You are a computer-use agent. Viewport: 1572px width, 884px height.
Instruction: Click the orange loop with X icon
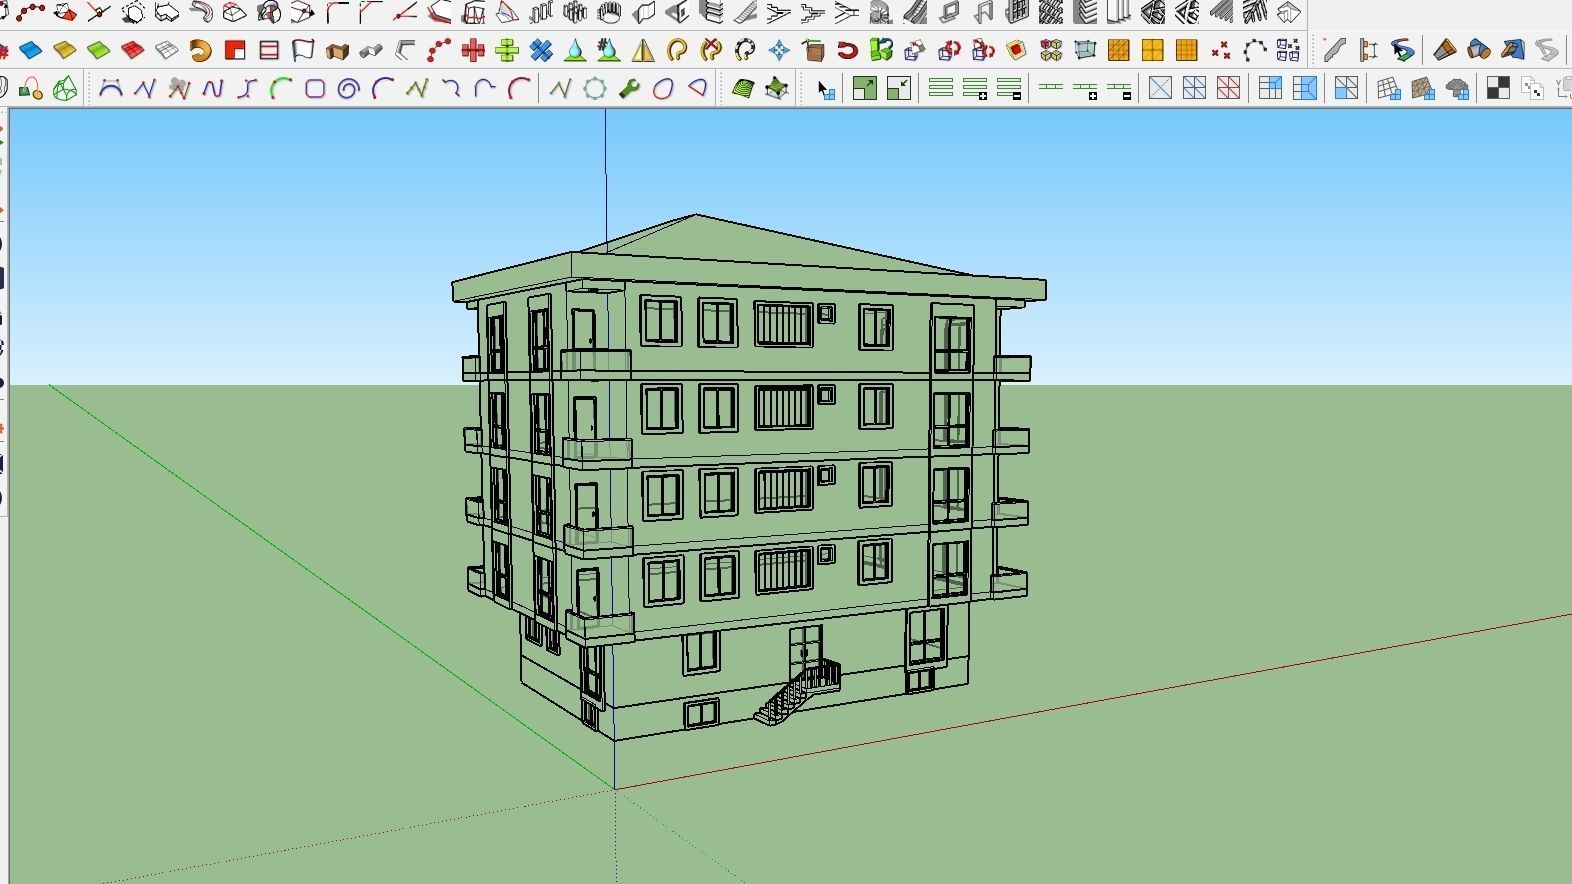(x=711, y=50)
